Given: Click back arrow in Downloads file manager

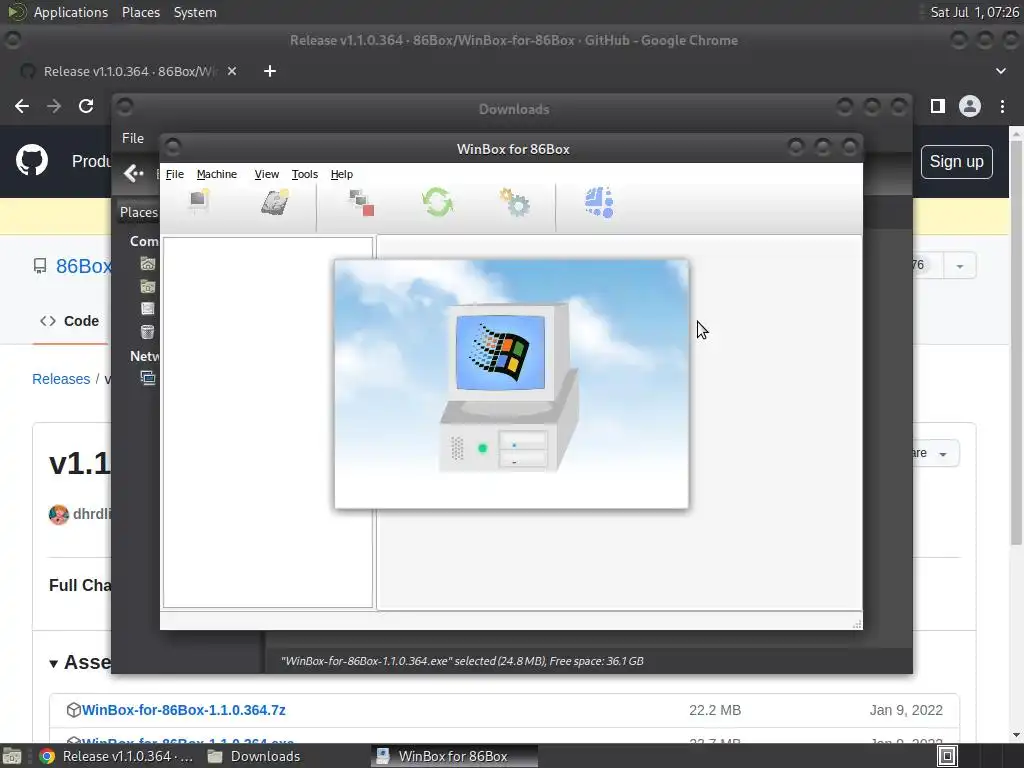Looking at the screenshot, I should [x=133, y=173].
